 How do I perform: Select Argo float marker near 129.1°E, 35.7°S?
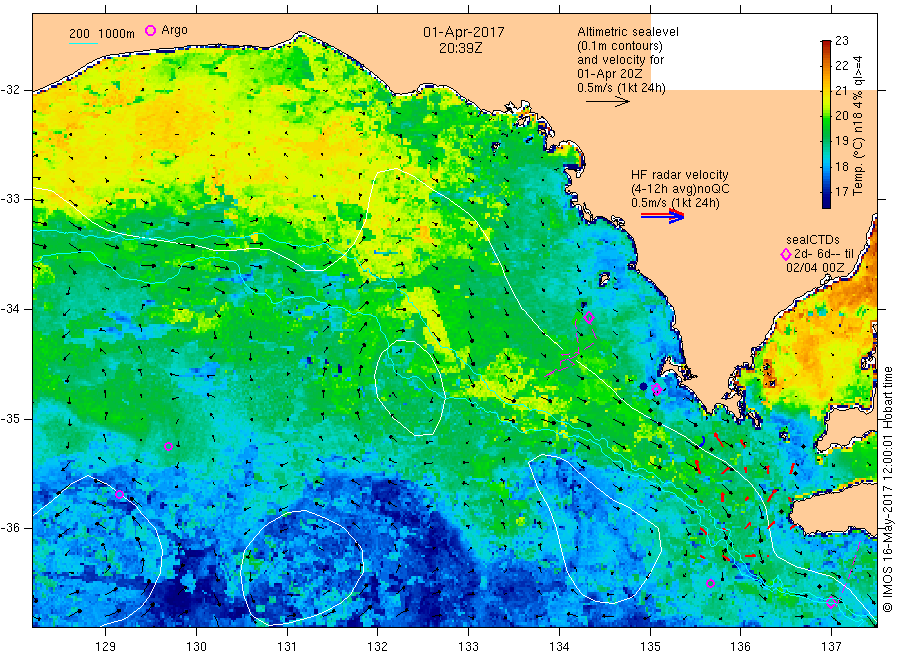(x=119, y=494)
